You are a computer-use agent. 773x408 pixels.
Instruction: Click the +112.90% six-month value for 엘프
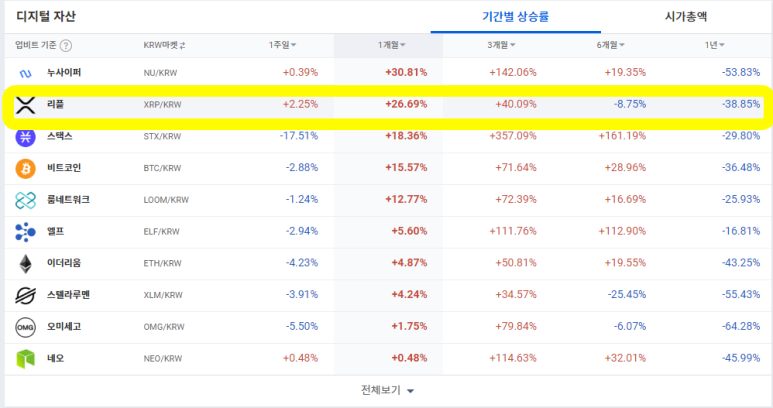622,231
